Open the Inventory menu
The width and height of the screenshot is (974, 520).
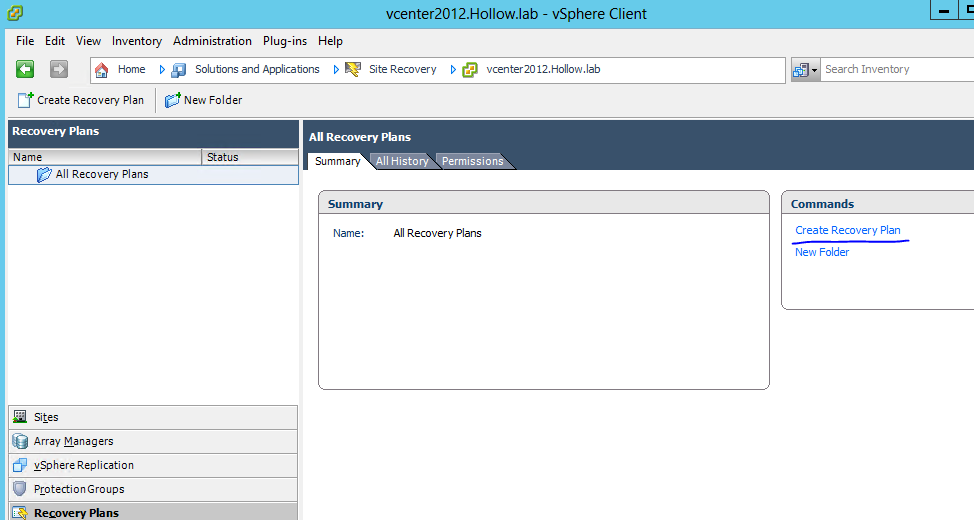(x=137, y=41)
